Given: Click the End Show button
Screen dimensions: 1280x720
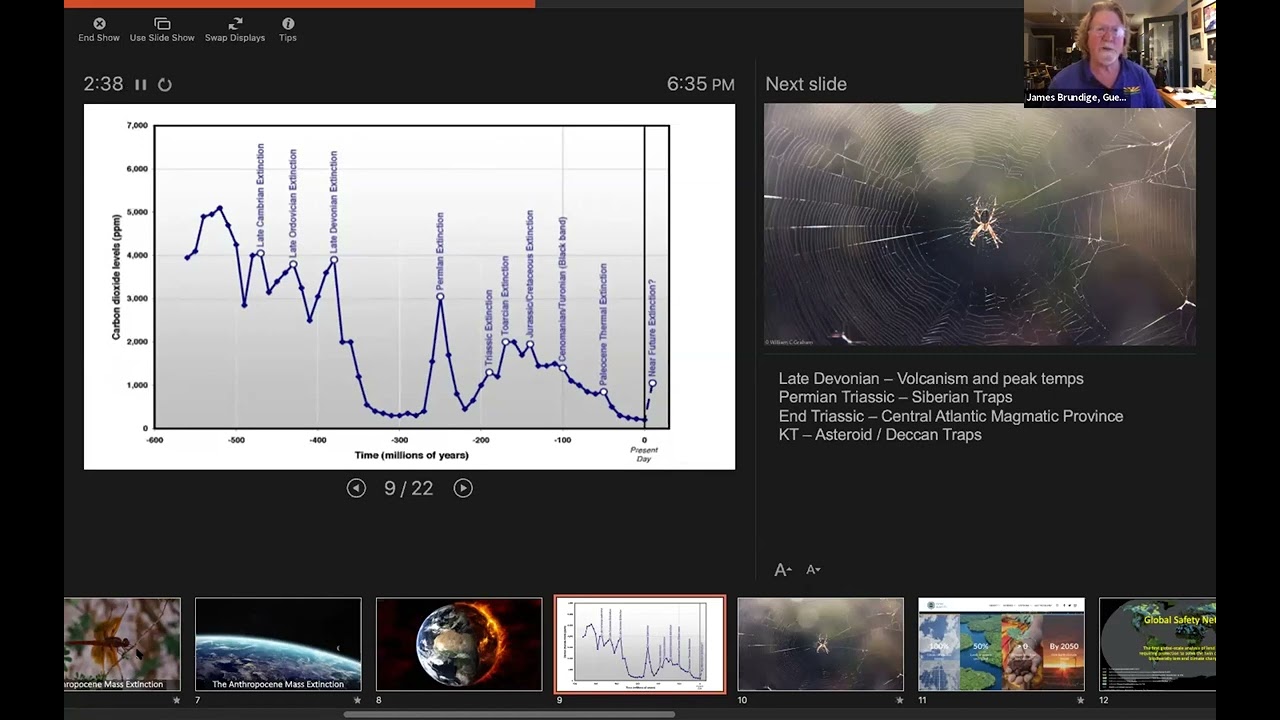Looking at the screenshot, I should point(99,30).
